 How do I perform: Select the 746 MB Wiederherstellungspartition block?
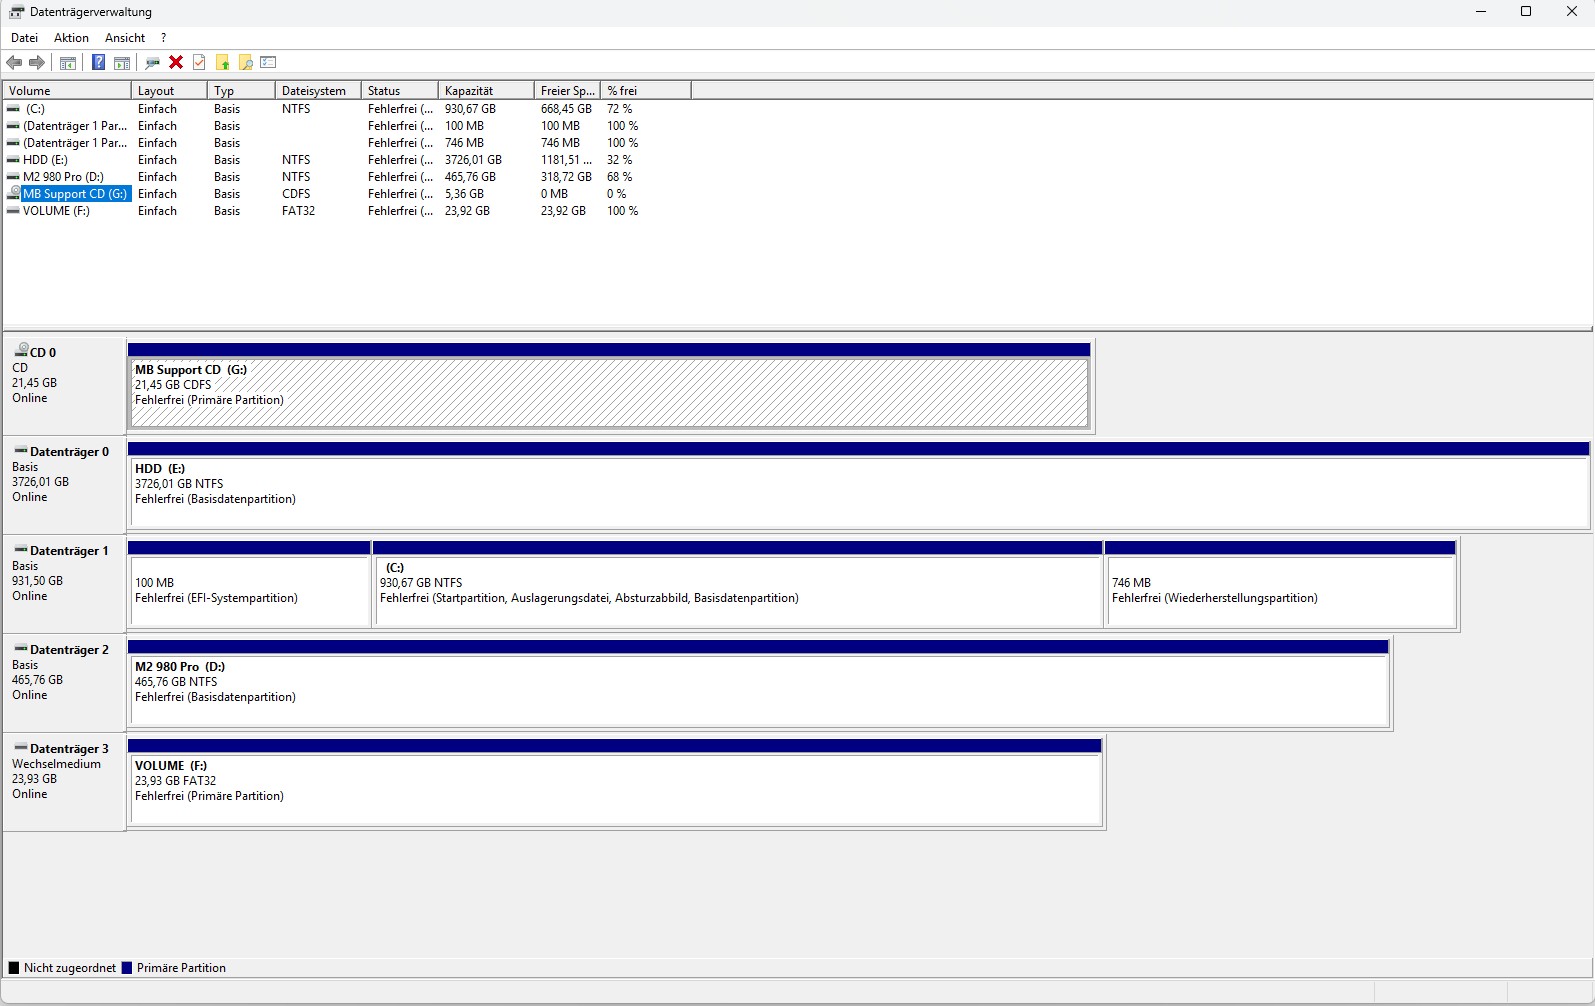click(x=1280, y=584)
